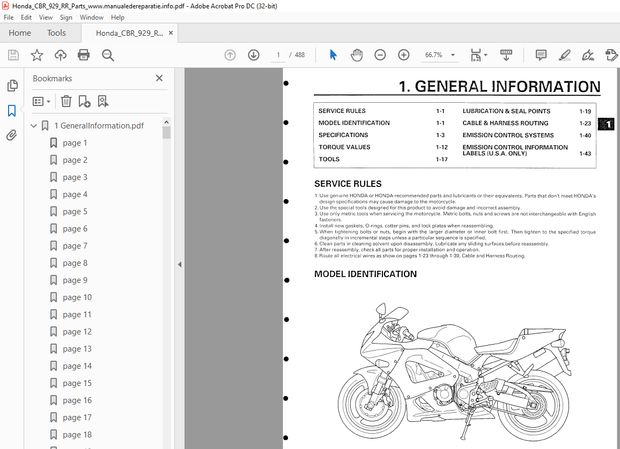
Task: Collapse the navigation pane arrow
Action: 180,264
